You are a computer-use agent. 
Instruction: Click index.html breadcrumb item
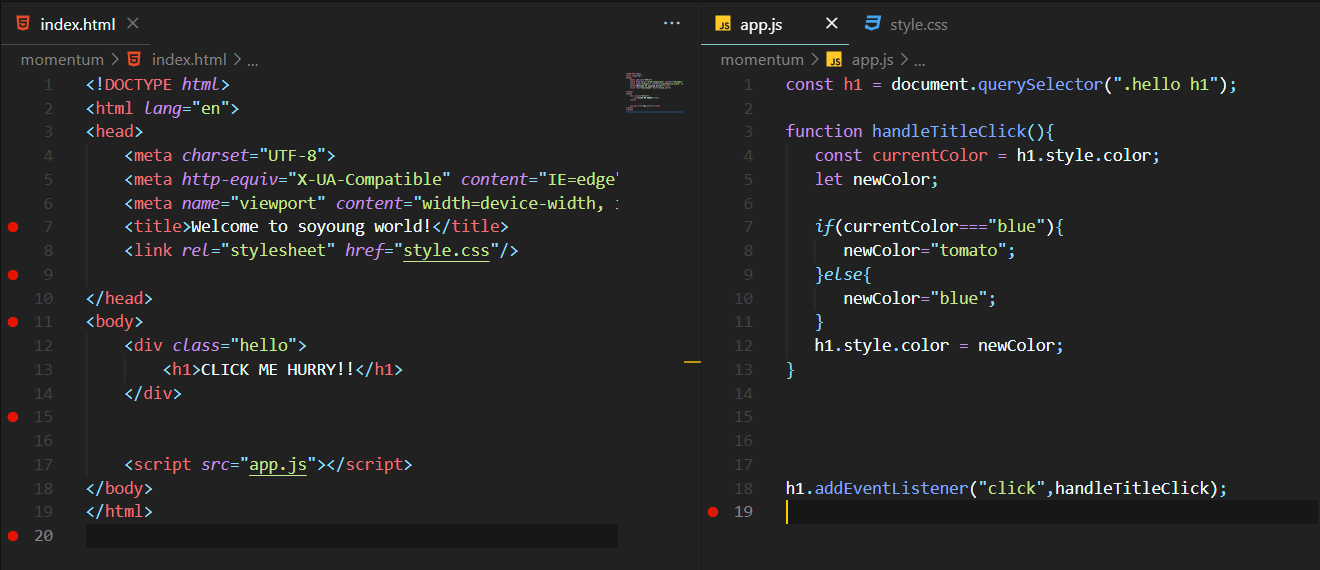click(x=189, y=59)
